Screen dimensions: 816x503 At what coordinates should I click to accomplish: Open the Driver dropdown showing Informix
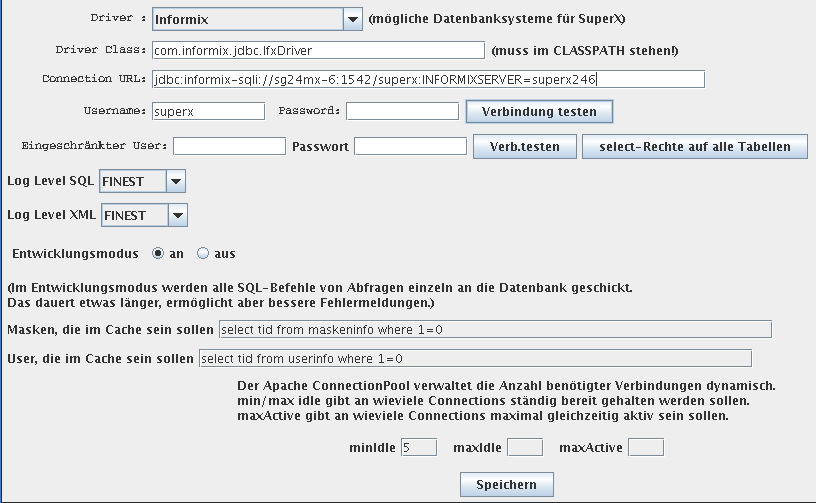(257, 19)
